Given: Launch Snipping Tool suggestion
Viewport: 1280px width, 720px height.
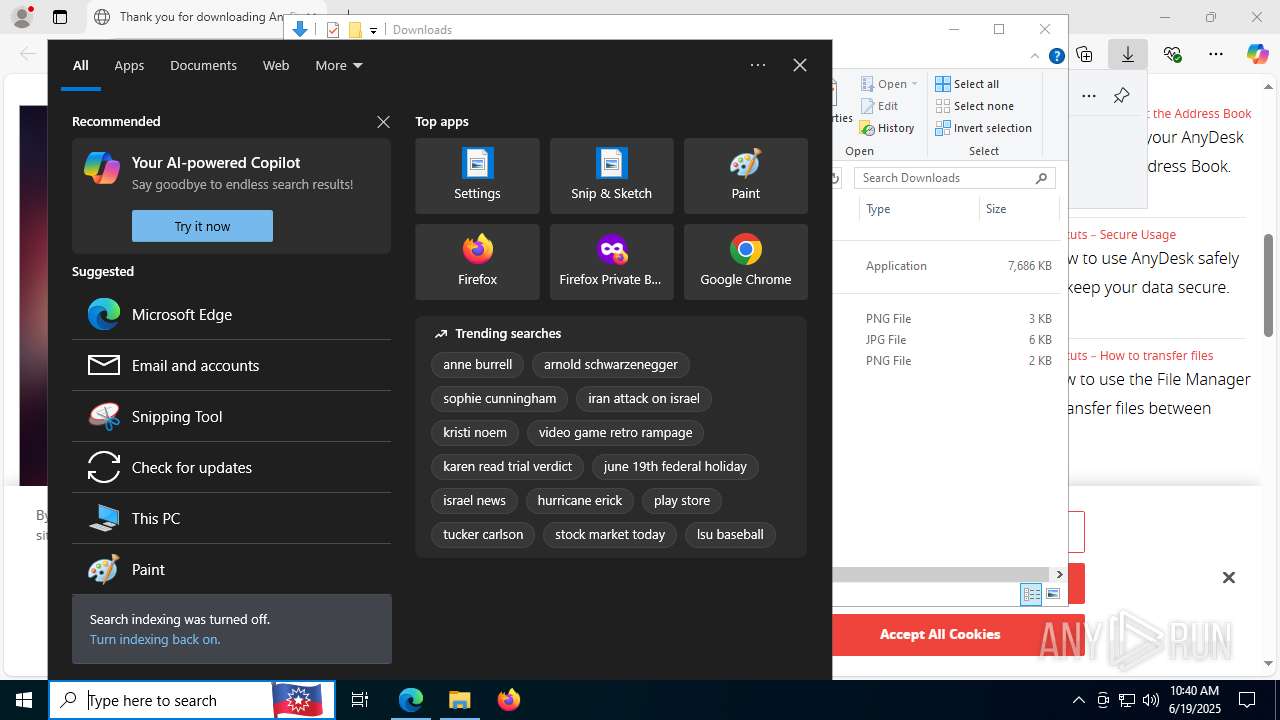Looking at the screenshot, I should pos(231,416).
